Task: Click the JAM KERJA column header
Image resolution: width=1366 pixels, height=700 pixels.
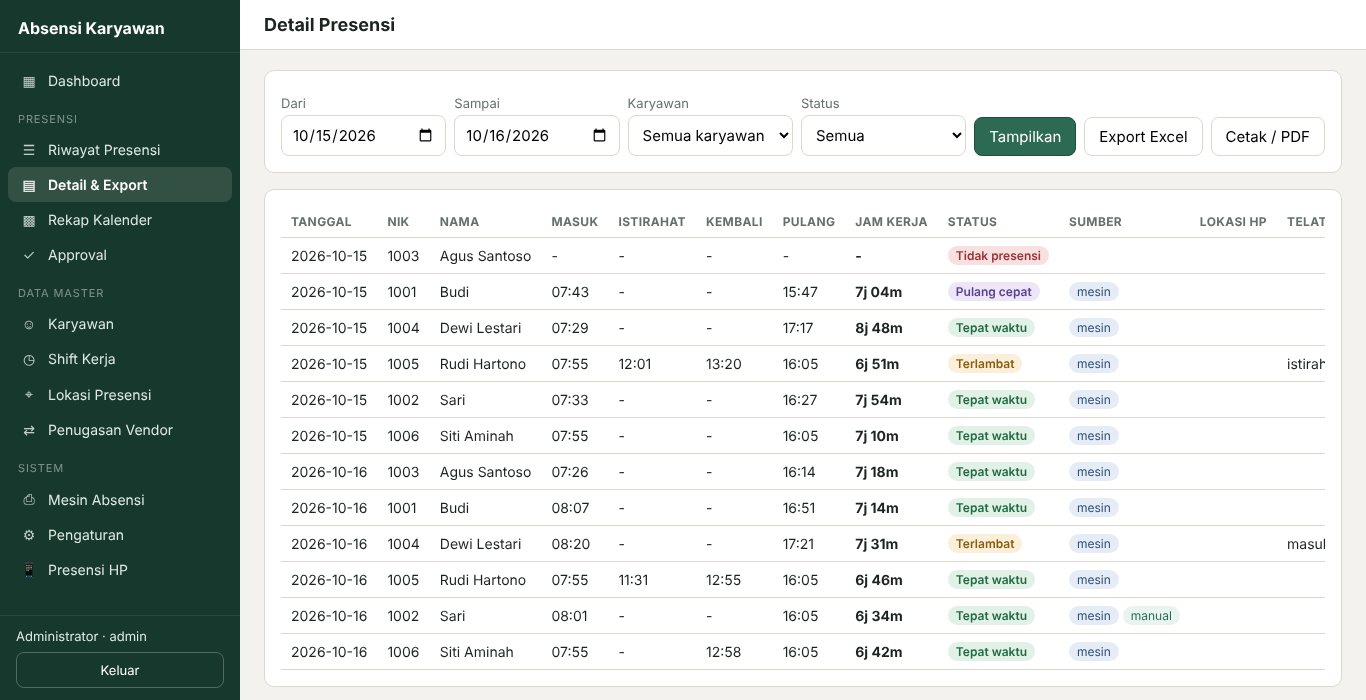Action: 891,222
